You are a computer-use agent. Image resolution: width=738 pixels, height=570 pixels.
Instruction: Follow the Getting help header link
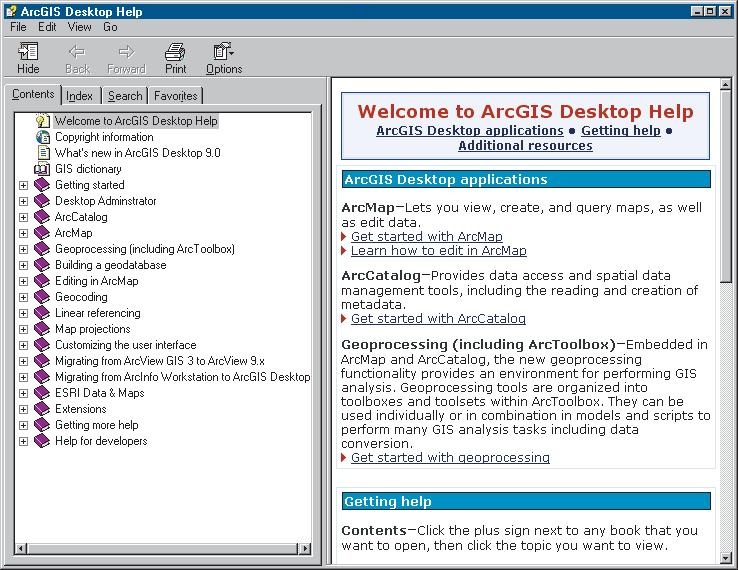621,130
